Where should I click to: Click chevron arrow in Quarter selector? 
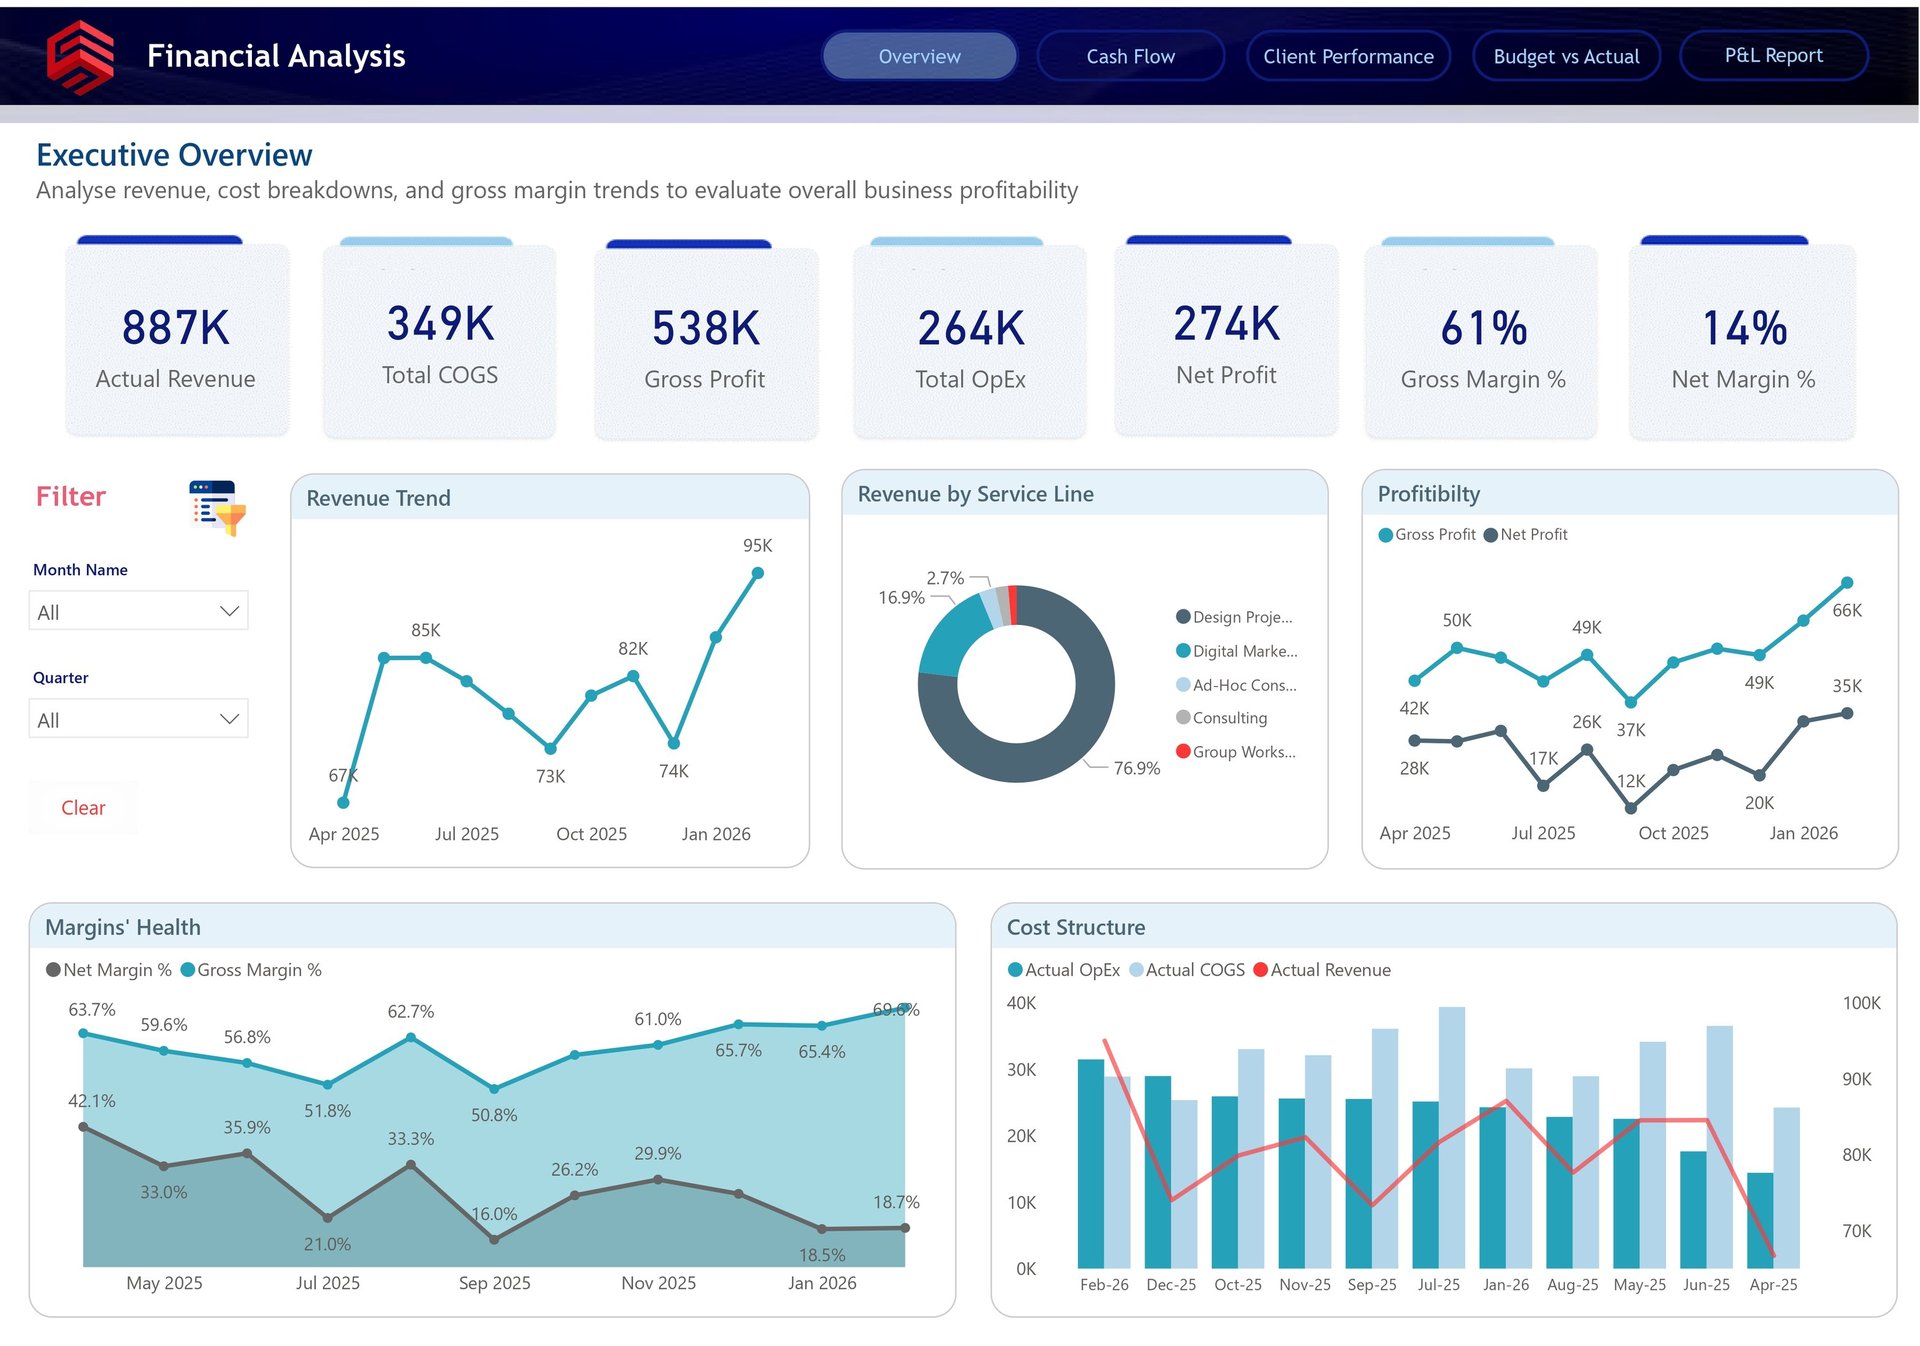coord(229,719)
